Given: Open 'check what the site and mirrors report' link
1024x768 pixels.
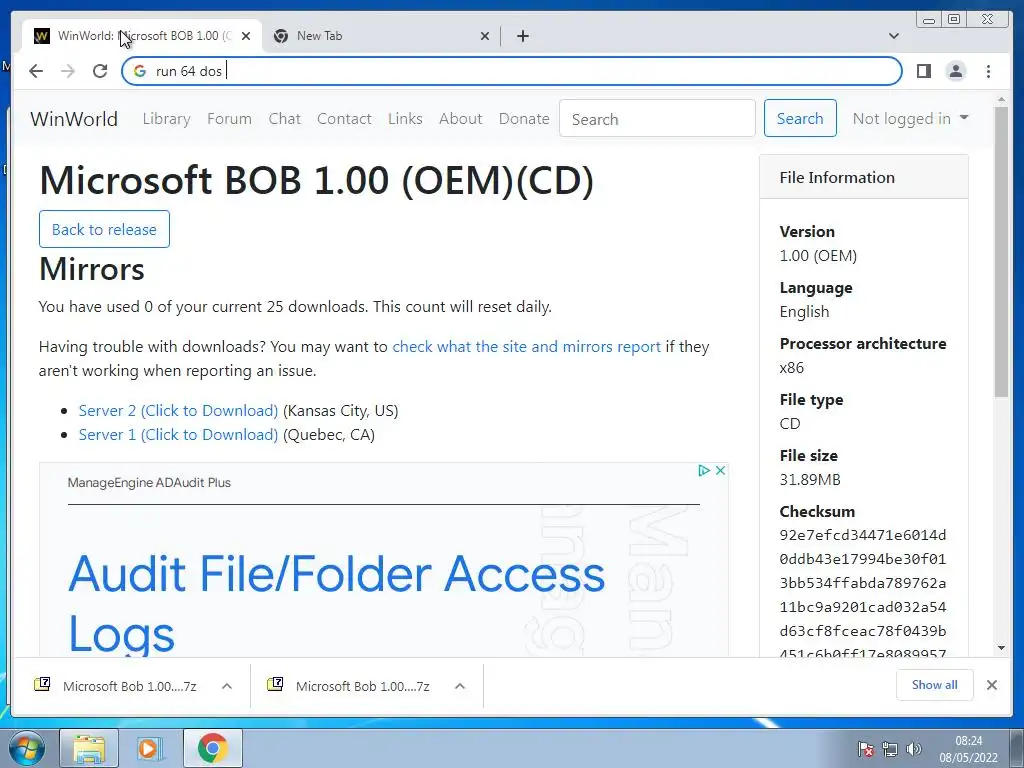Looking at the screenshot, I should 526,347.
